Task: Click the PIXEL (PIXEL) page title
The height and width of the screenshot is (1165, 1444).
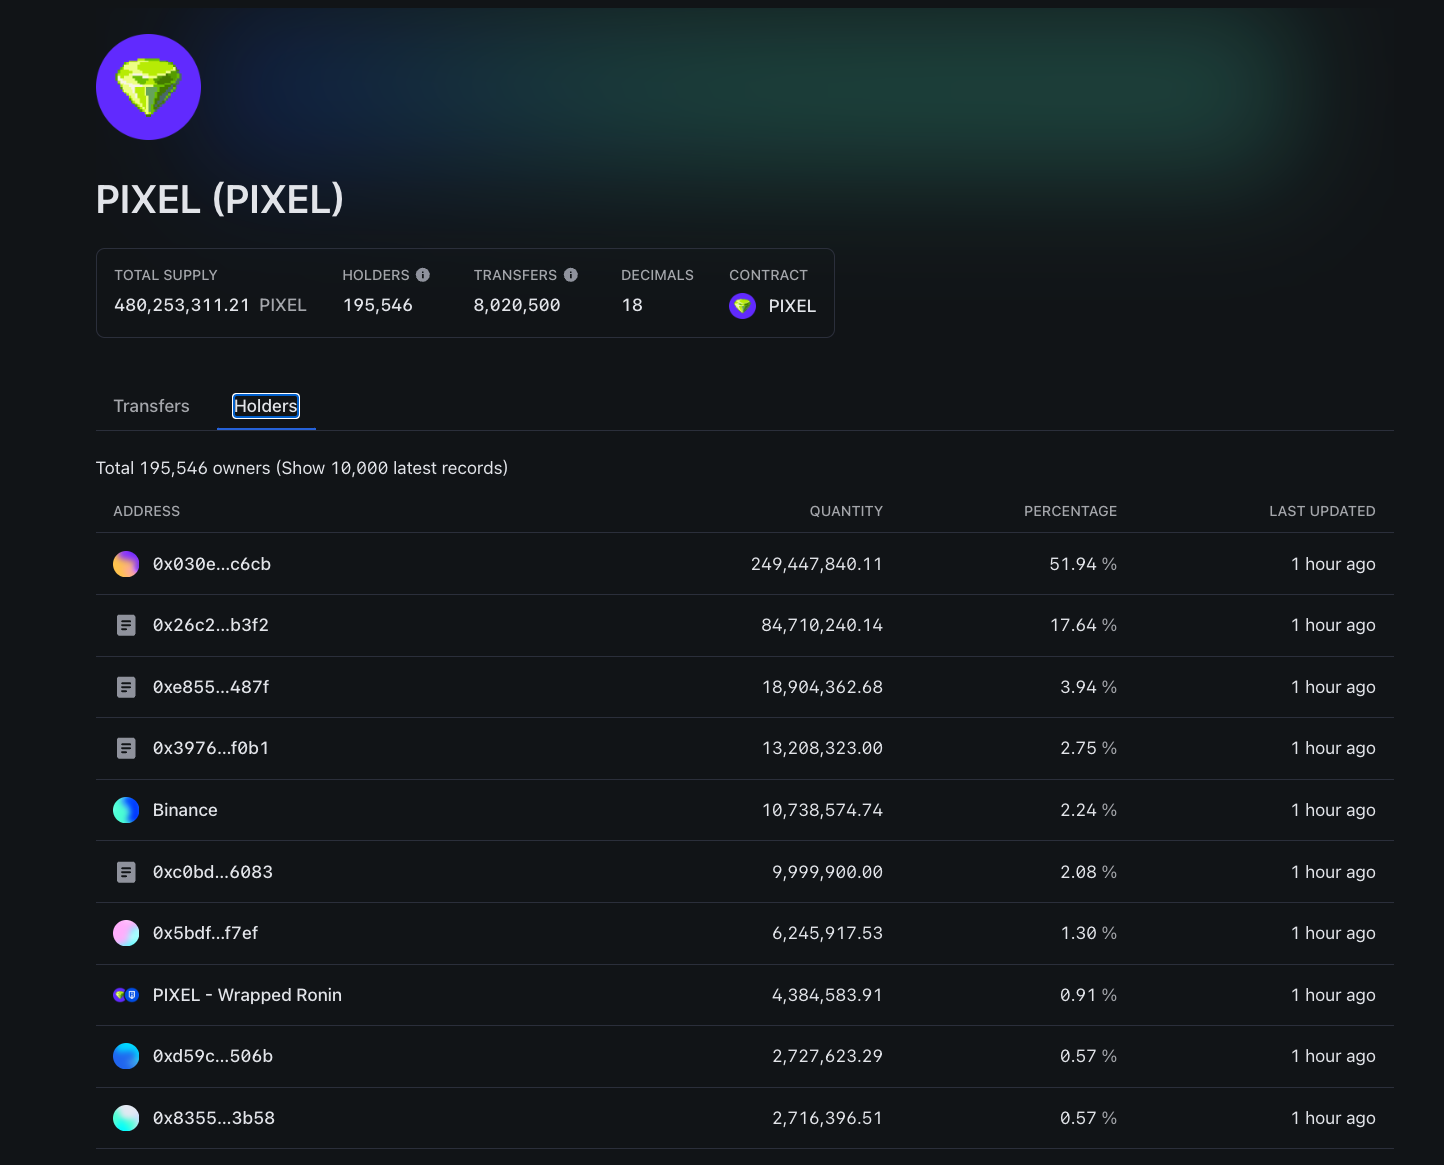Action: (220, 199)
